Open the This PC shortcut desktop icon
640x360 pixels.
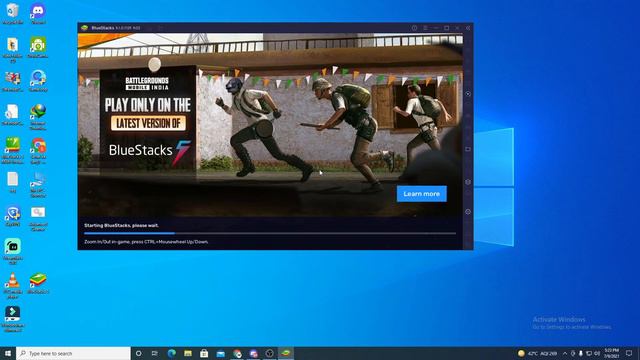point(38,184)
